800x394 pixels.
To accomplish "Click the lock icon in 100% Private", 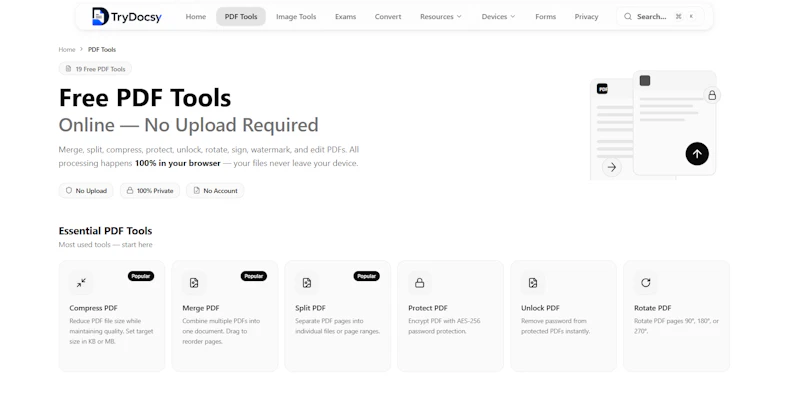I will (130, 190).
